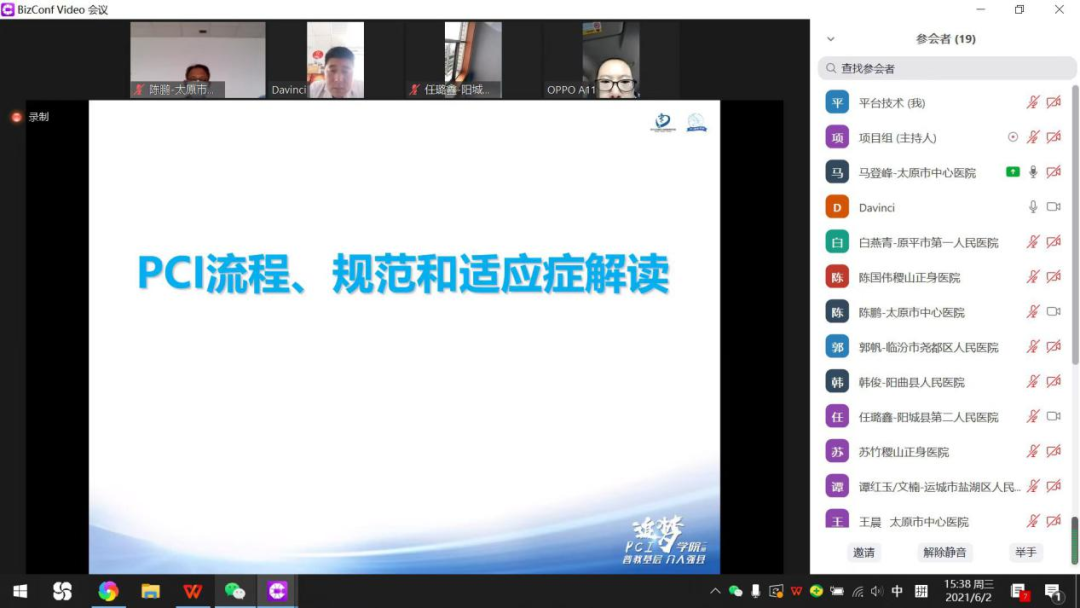Screen dimensions: 1080x608
Task: Click the green screen-sharing icon beside 马登峰
Action: 1013,172
